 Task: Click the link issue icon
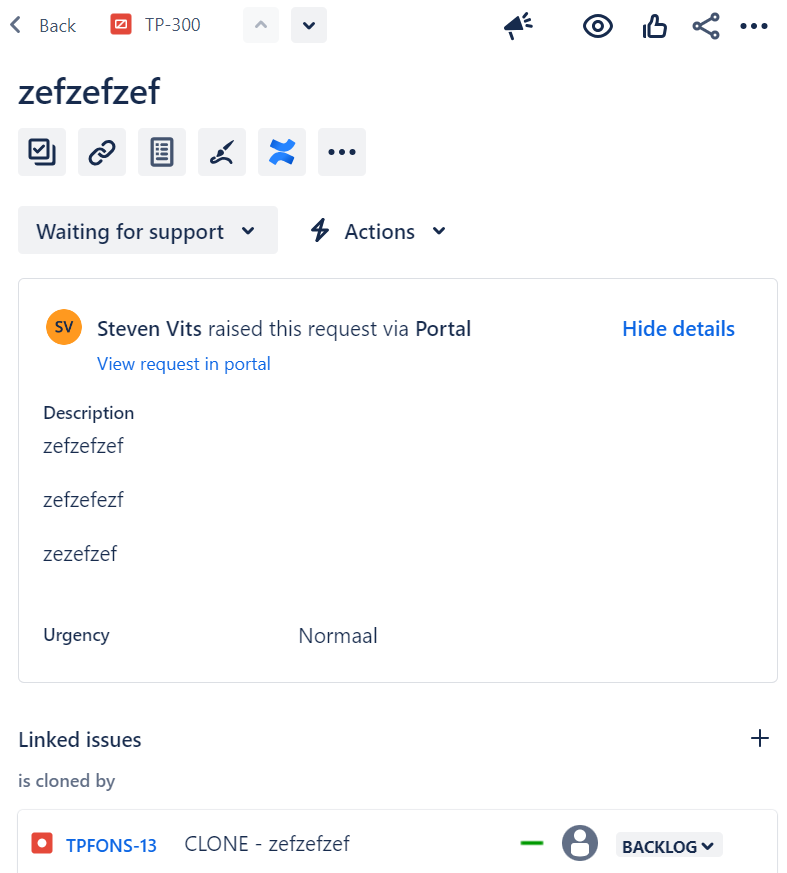pos(102,152)
